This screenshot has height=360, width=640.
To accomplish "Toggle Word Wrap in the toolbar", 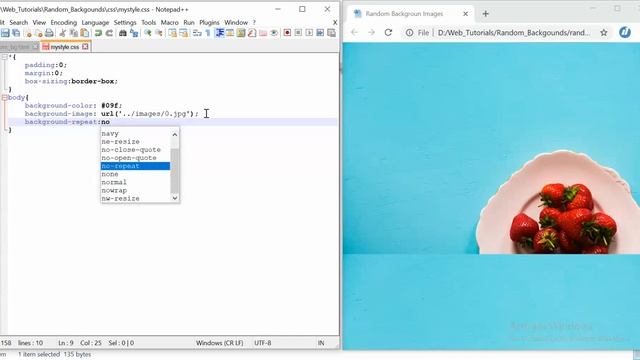I will pyautogui.click(x=197, y=33).
